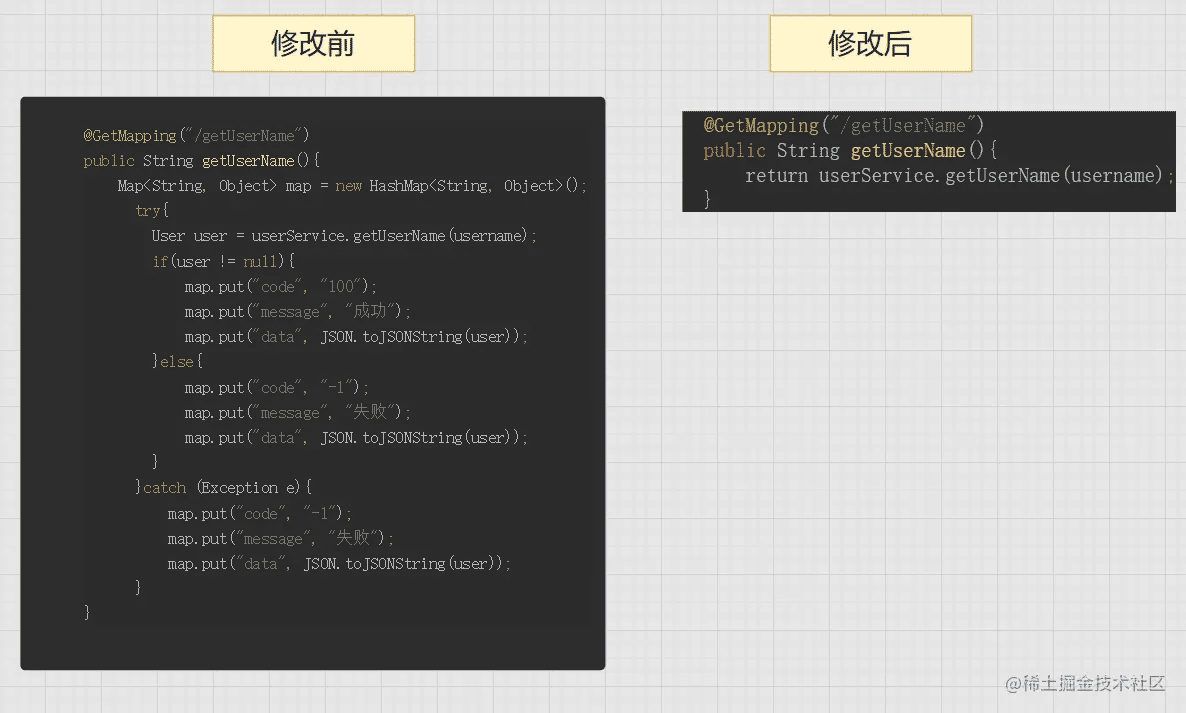Click the try{ keyword line
The height and width of the screenshot is (713, 1186).
[152, 211]
